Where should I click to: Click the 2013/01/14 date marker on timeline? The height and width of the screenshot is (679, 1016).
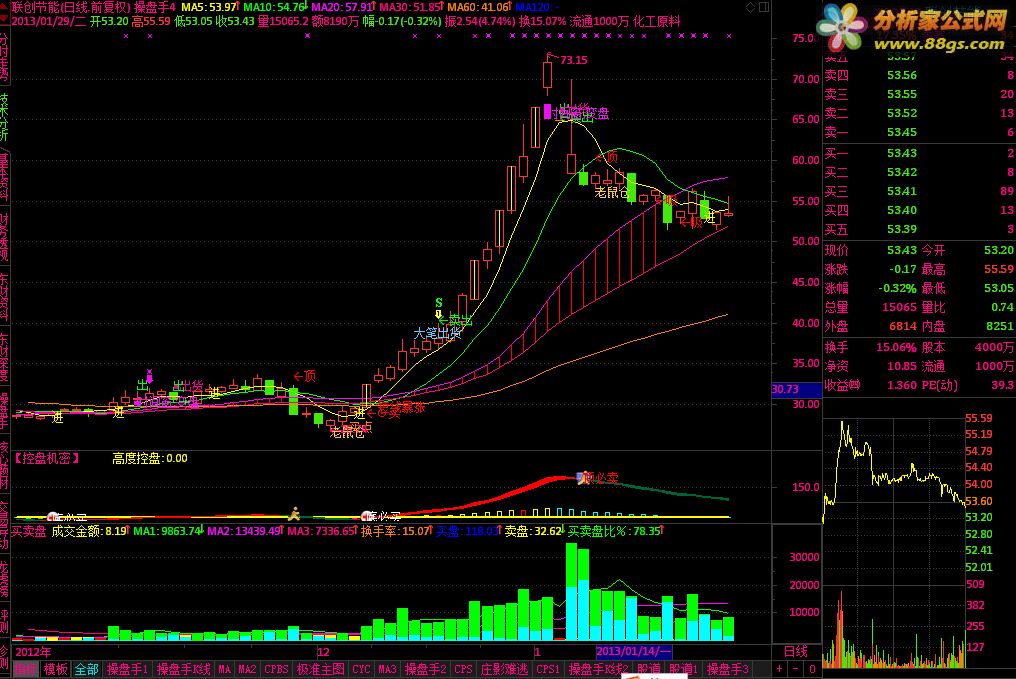[x=633, y=651]
